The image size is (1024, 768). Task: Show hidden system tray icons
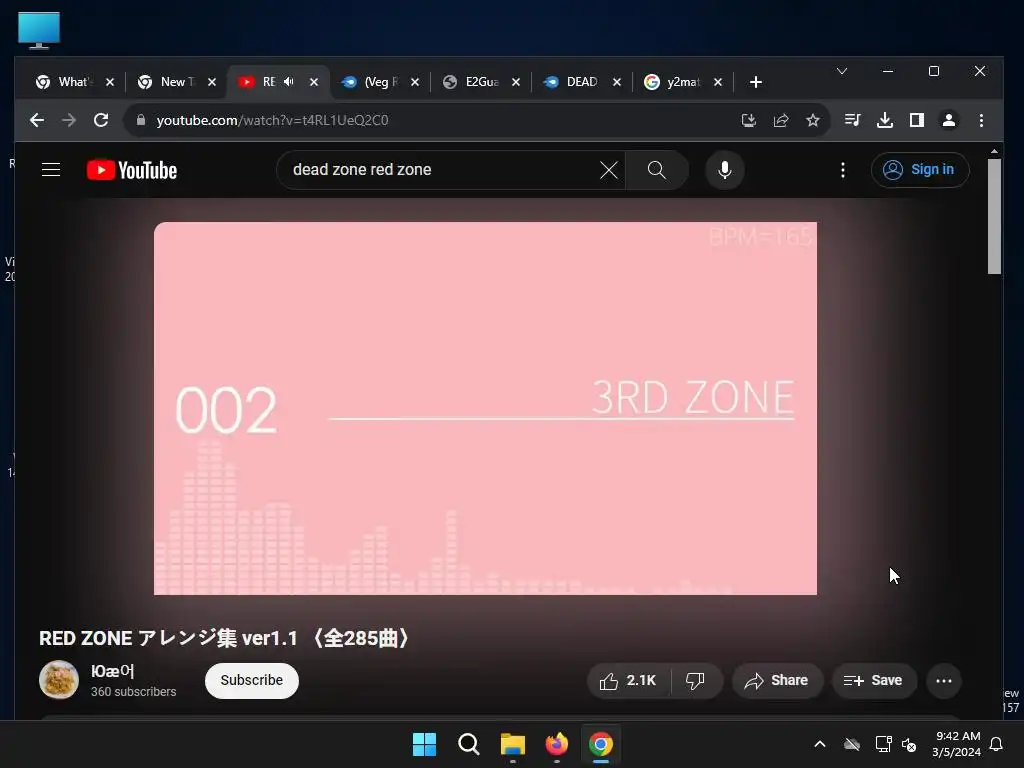point(820,744)
